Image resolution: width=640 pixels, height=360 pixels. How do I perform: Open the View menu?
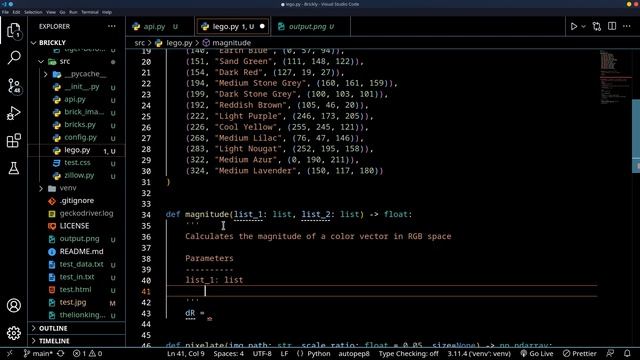tap(51, 12)
